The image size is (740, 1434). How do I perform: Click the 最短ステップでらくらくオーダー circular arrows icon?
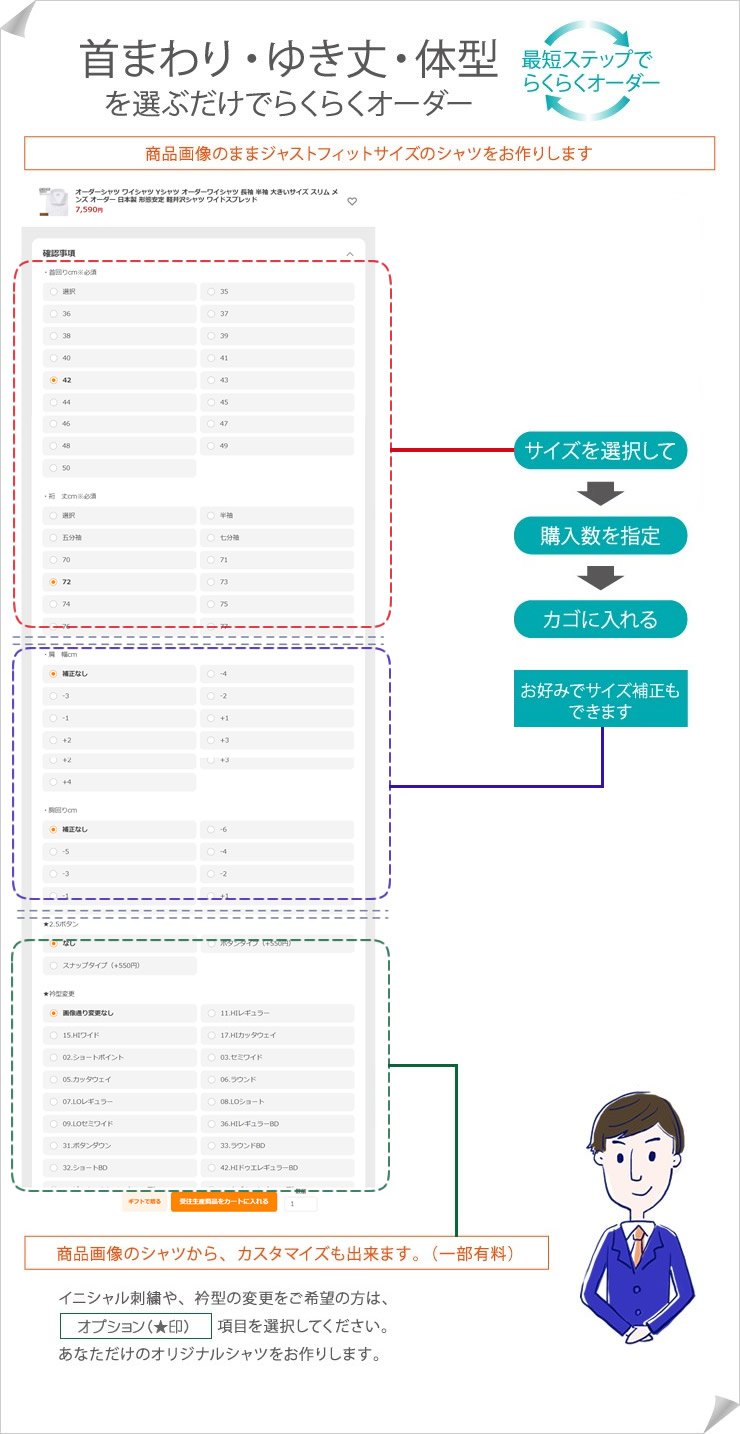[591, 72]
